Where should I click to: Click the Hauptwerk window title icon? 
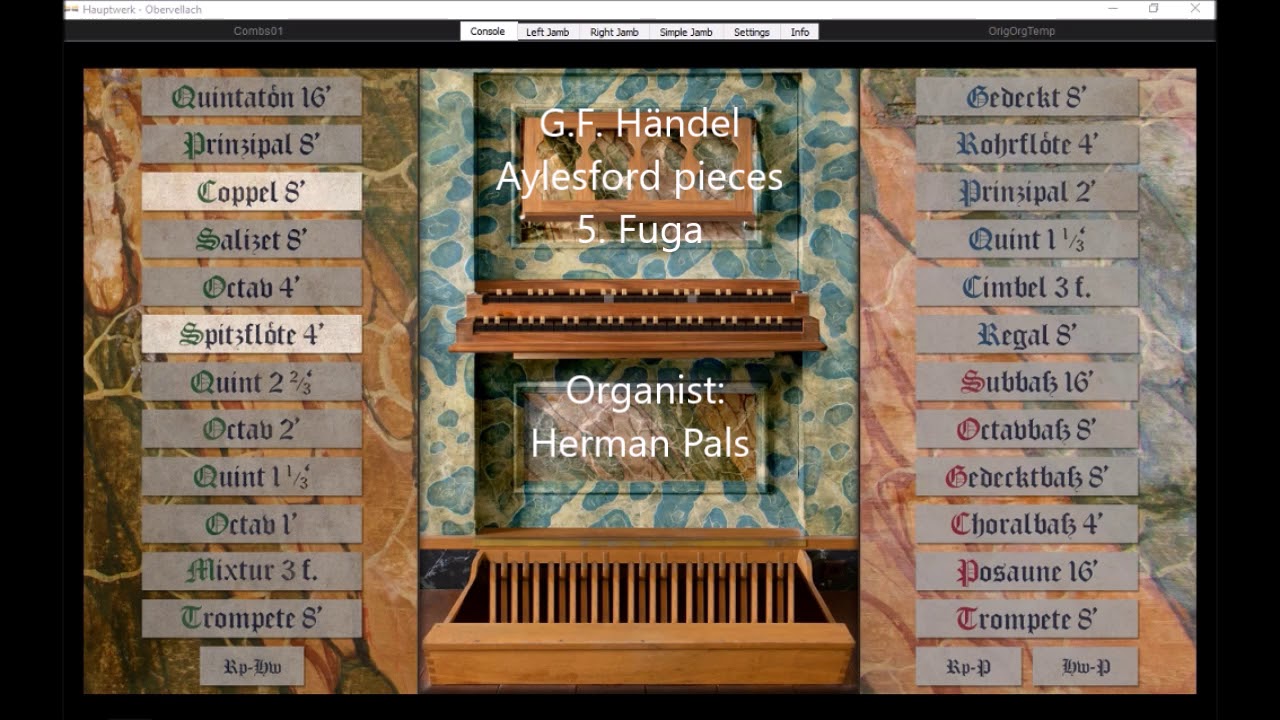click(71, 8)
